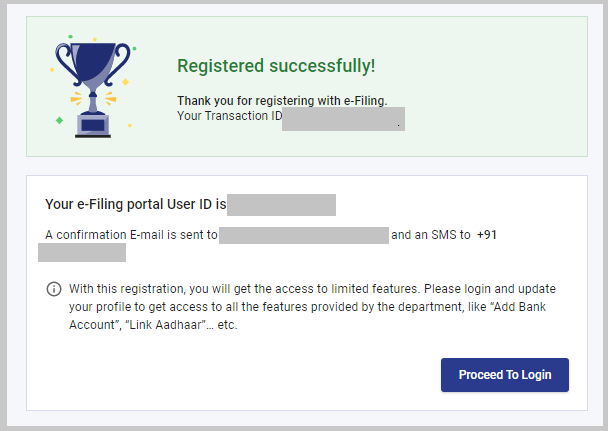
Task: Click the "and an SMS to" text
Action: click(x=430, y=235)
